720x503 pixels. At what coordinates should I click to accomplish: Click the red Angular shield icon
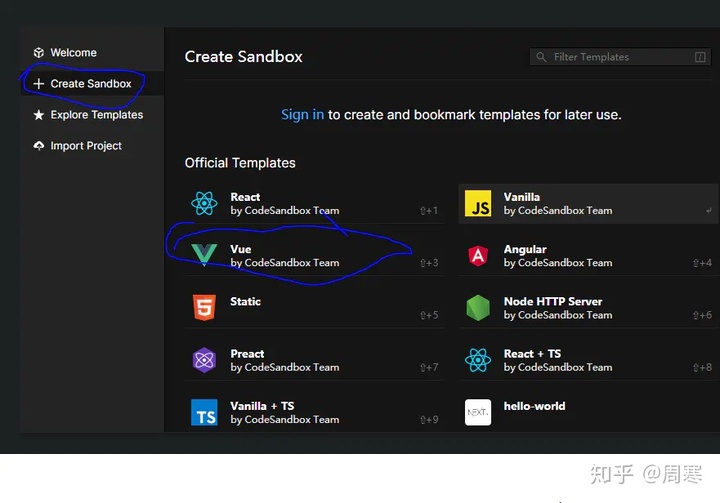[x=478, y=256]
